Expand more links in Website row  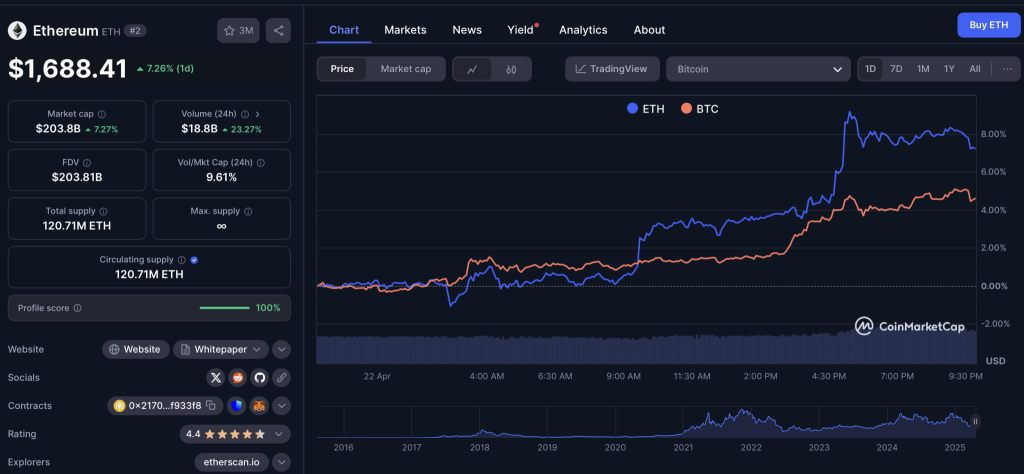click(x=281, y=349)
